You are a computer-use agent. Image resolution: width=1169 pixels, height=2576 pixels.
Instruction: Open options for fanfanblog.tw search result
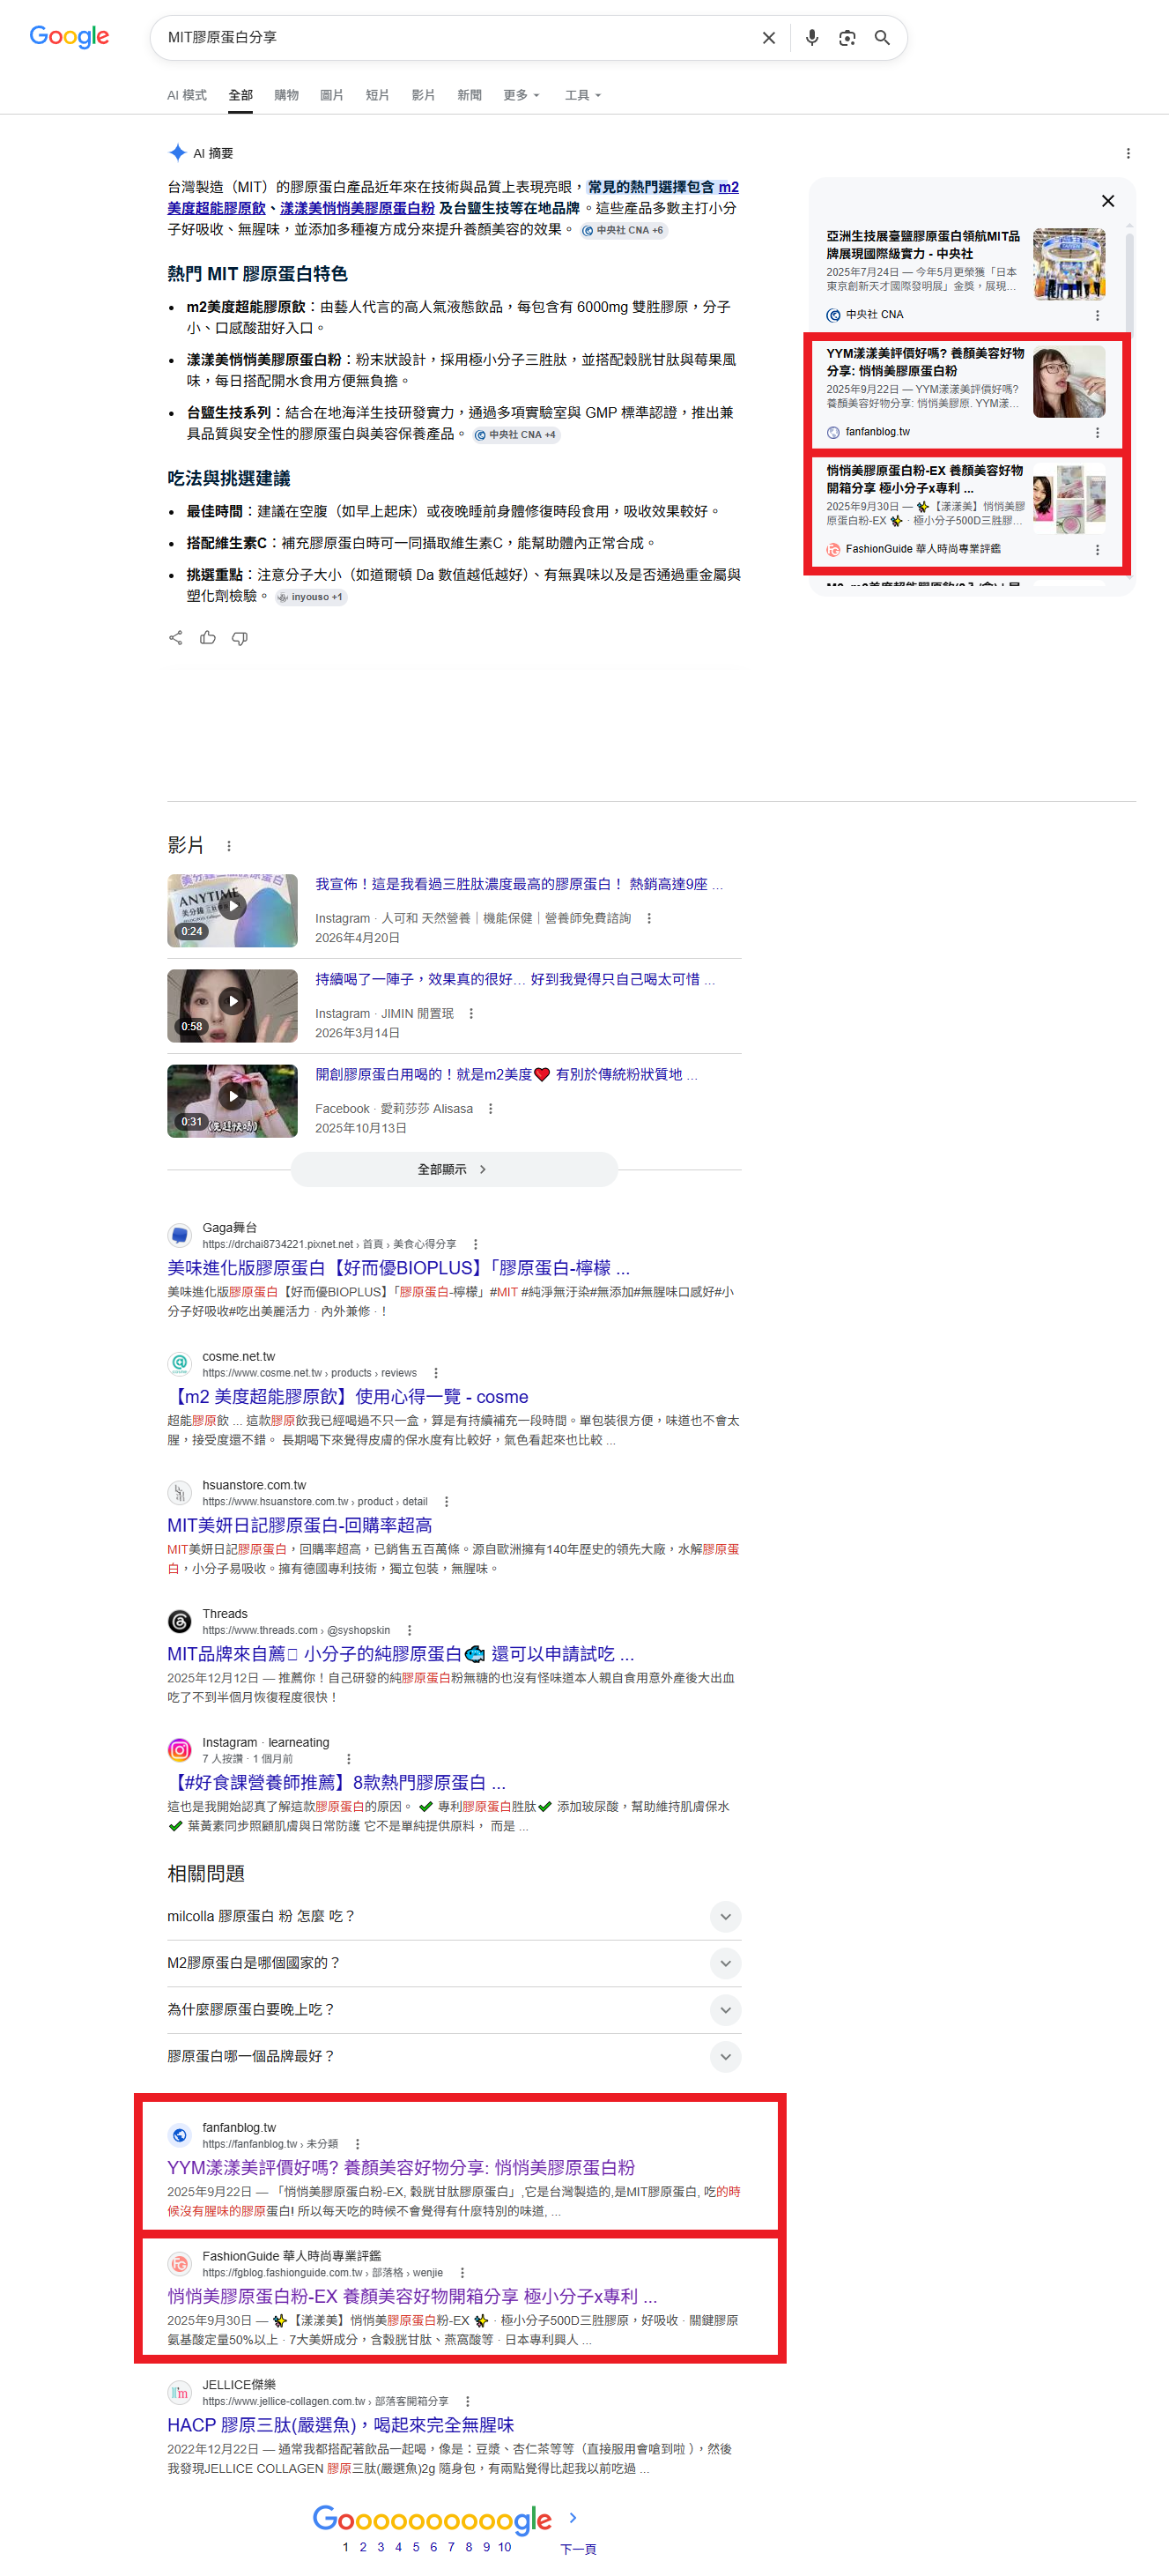tap(357, 2144)
